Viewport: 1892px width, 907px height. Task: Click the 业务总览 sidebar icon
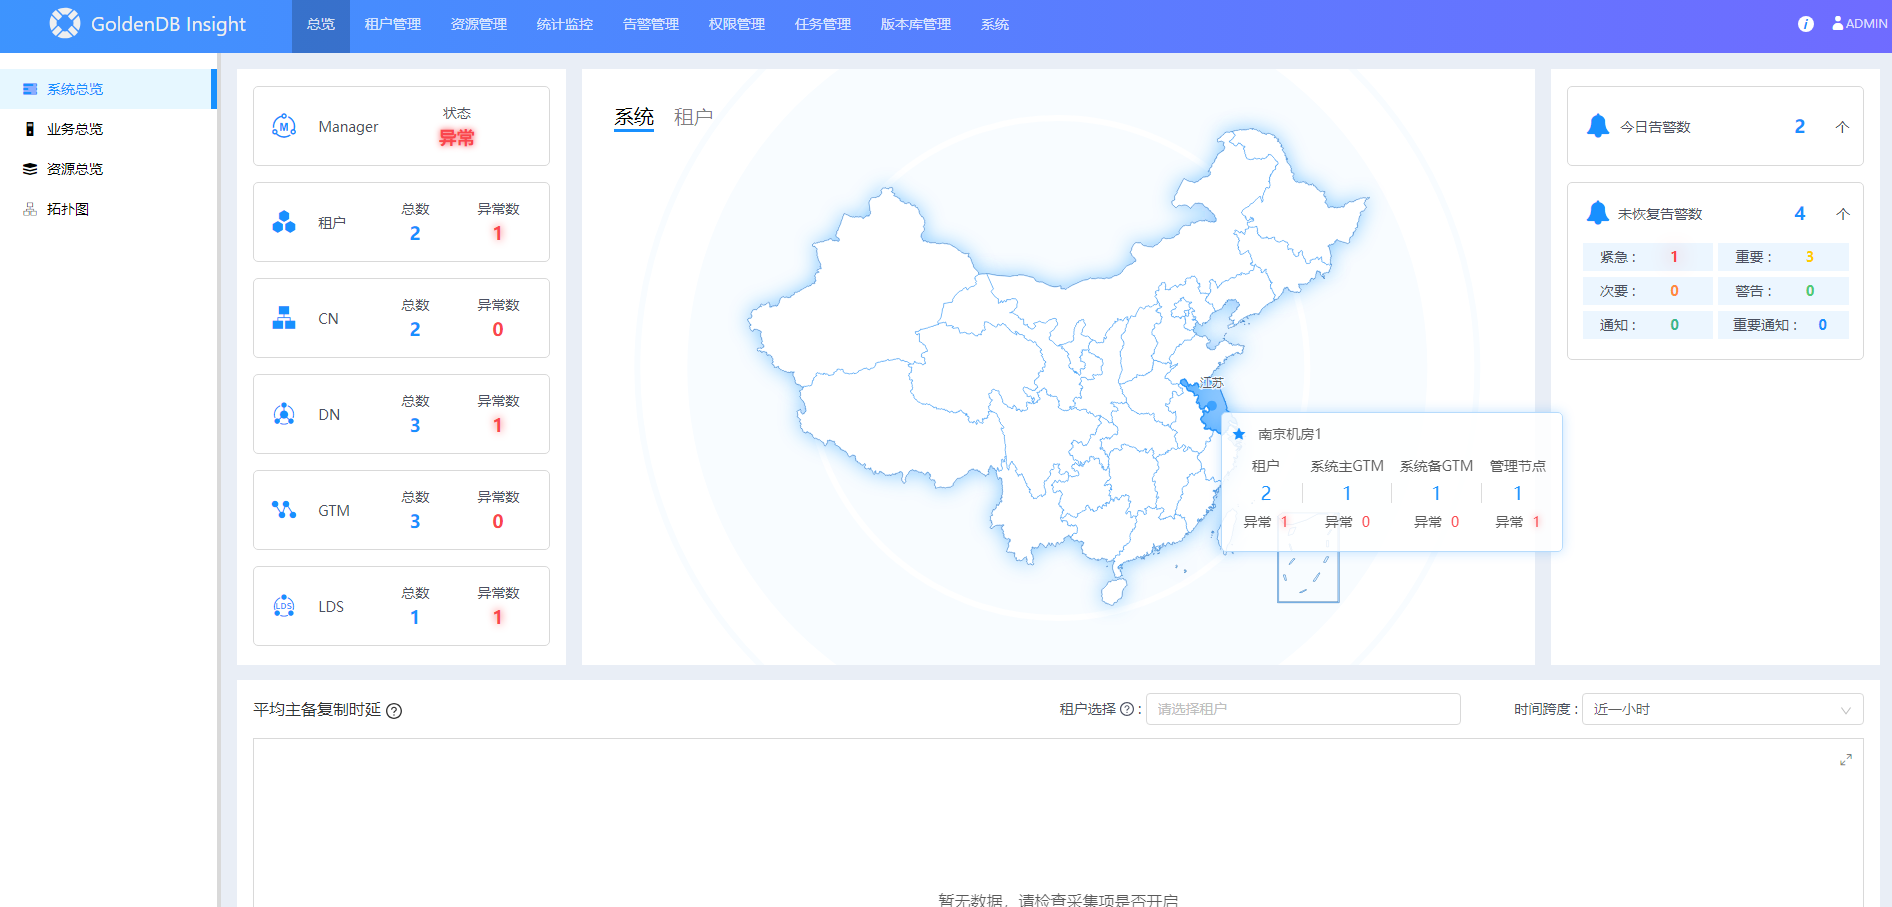click(30, 129)
